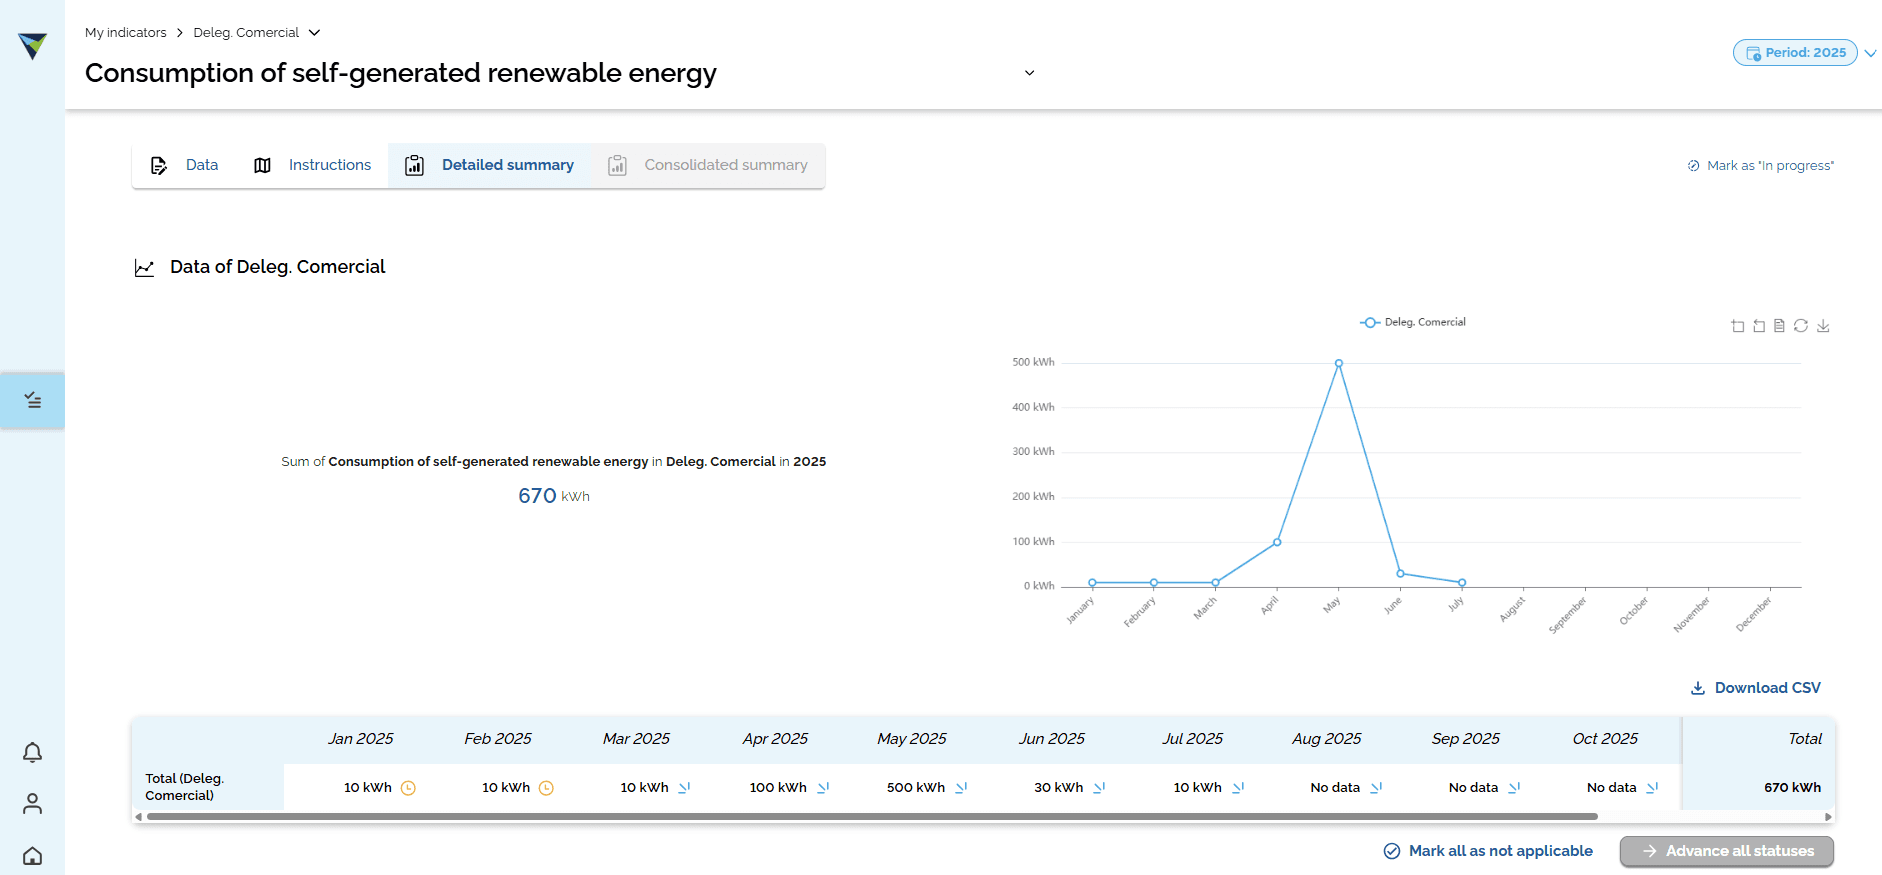Click the scrollbar right arrow
The height and width of the screenshot is (875, 1882).
pyautogui.click(x=1828, y=817)
